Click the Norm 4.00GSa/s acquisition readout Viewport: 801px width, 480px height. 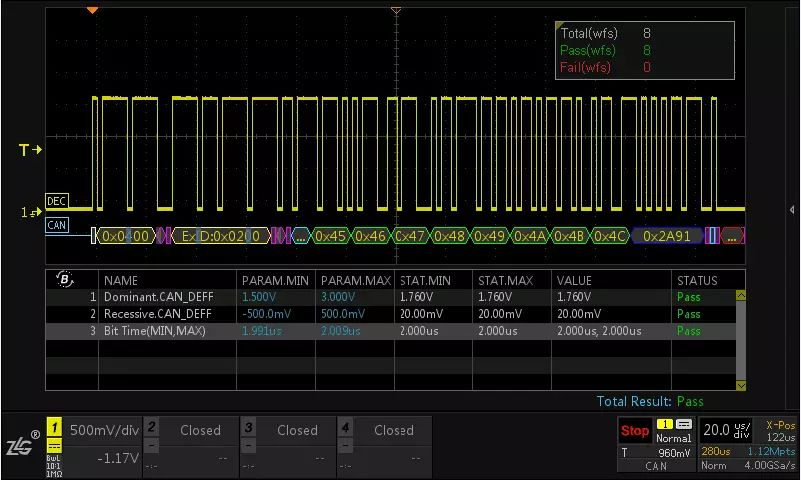pos(748,465)
